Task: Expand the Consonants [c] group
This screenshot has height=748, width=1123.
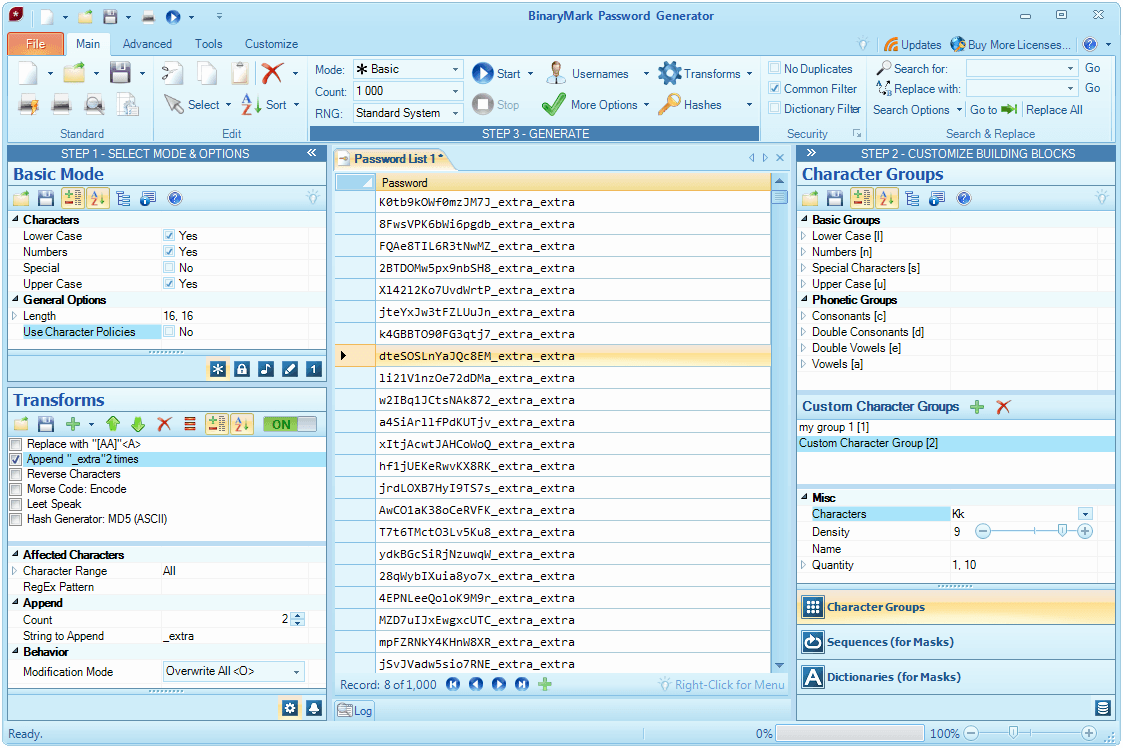Action: click(x=803, y=315)
